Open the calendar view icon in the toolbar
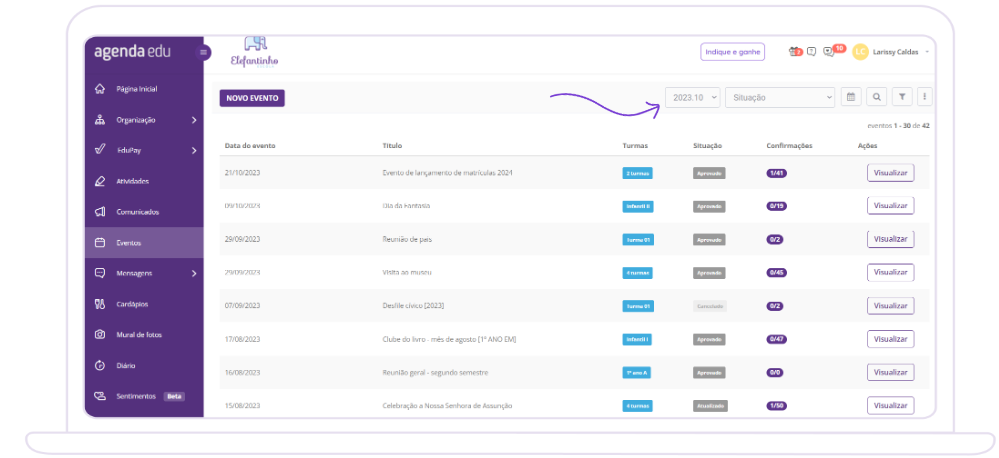The width and height of the screenshot is (999, 458). pyautogui.click(x=851, y=97)
